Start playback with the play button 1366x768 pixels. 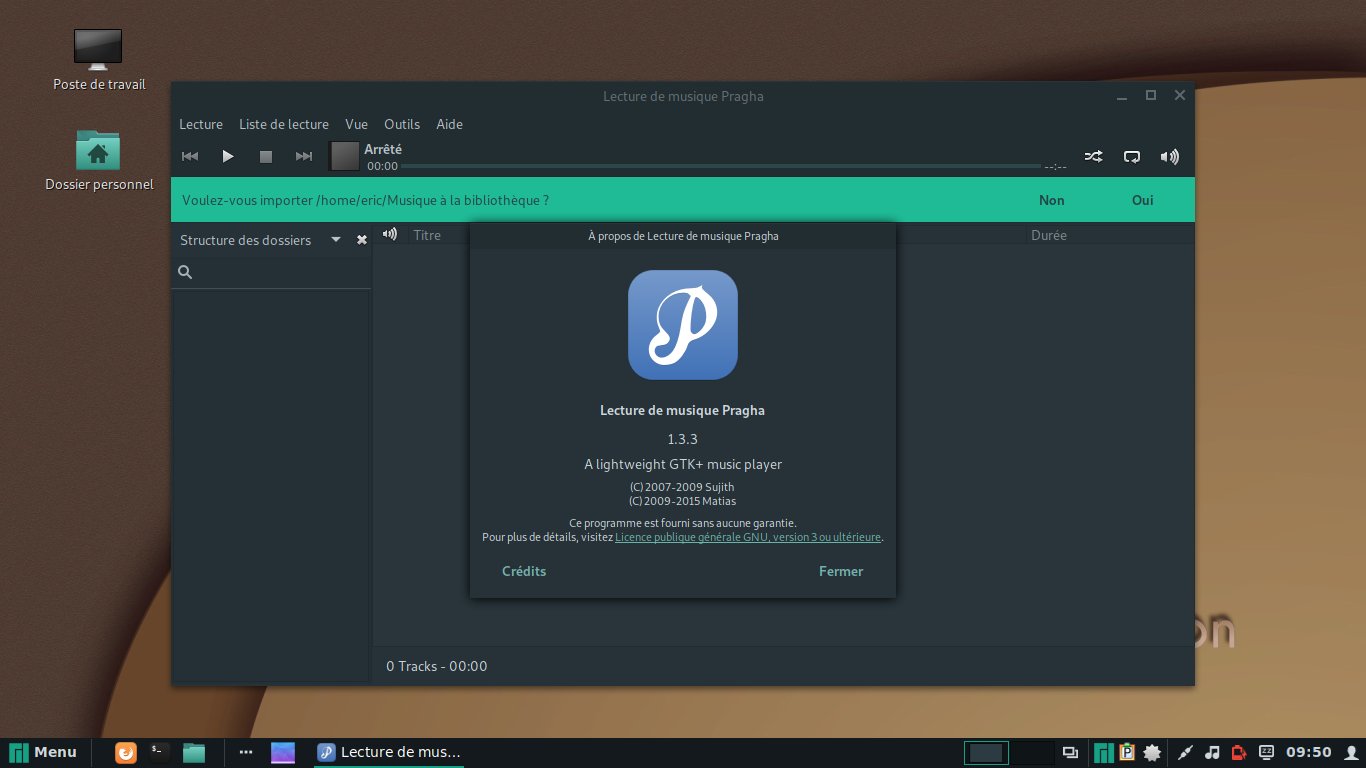click(x=228, y=156)
